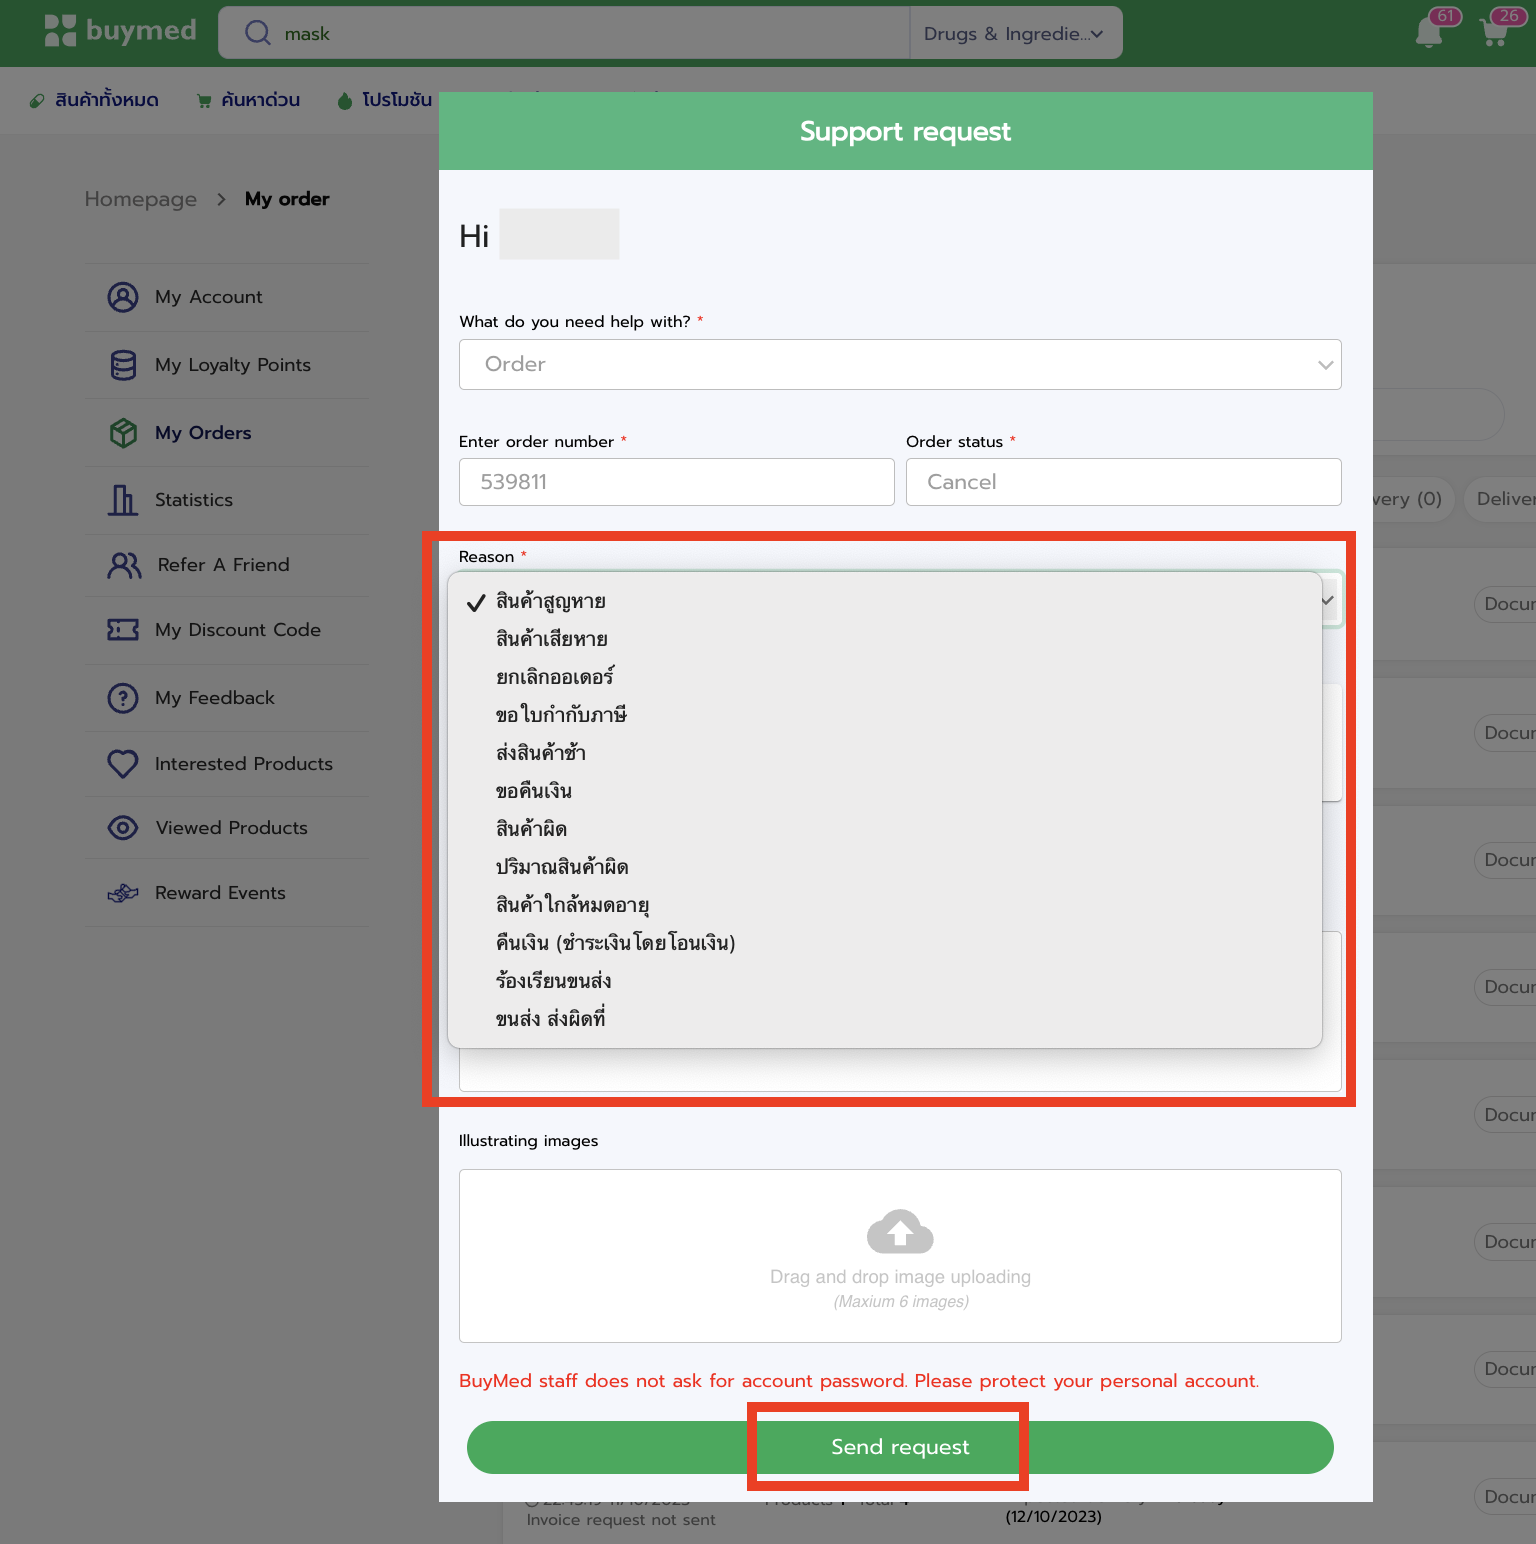Click the Refer A Friend people icon

coord(124,565)
